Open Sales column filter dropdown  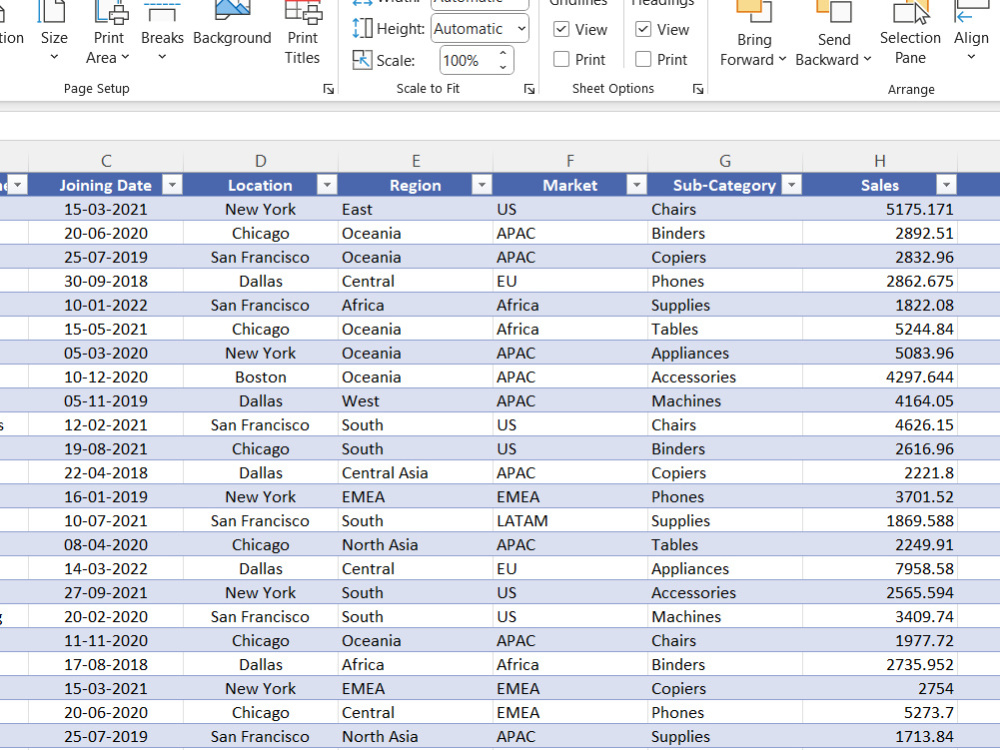tap(946, 185)
